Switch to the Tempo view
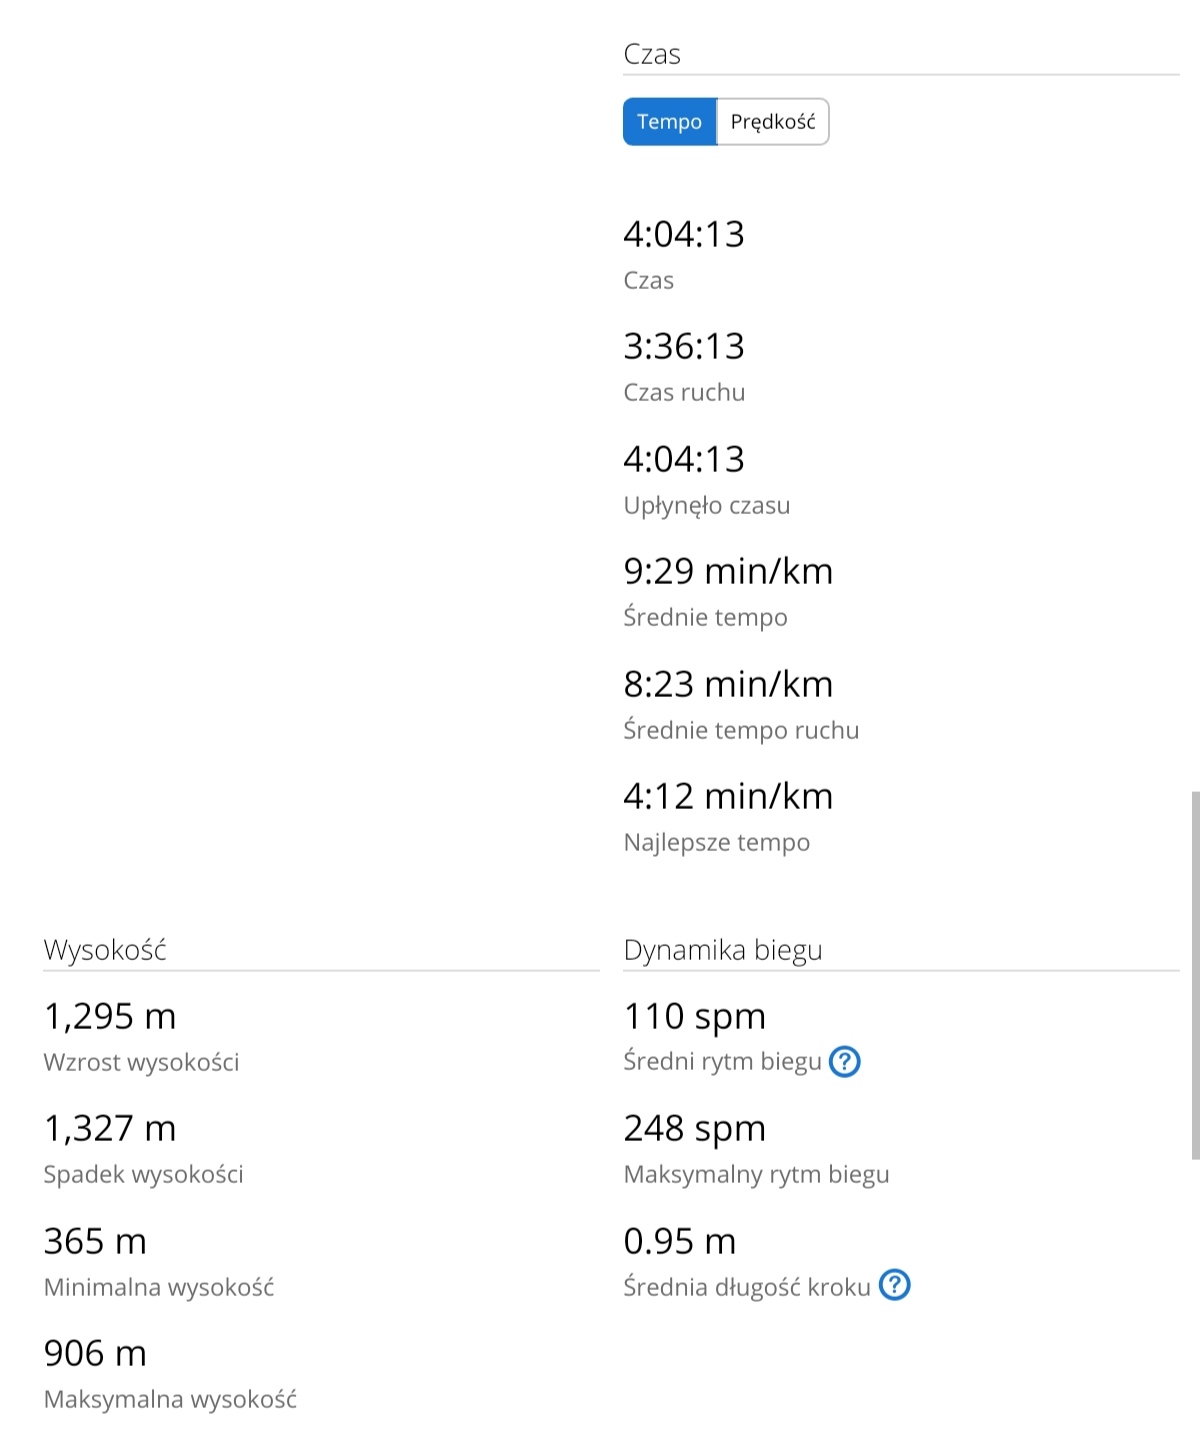The height and width of the screenshot is (1435, 1200). (669, 122)
